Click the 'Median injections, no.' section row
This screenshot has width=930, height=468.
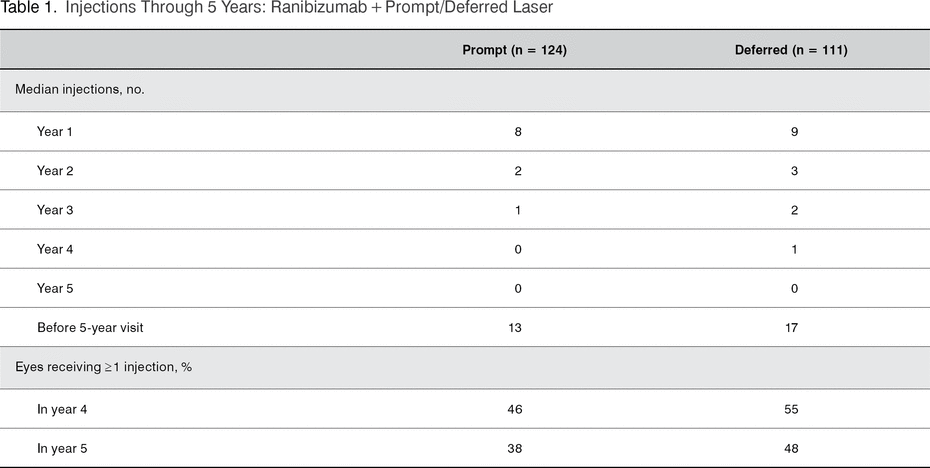coord(80,90)
